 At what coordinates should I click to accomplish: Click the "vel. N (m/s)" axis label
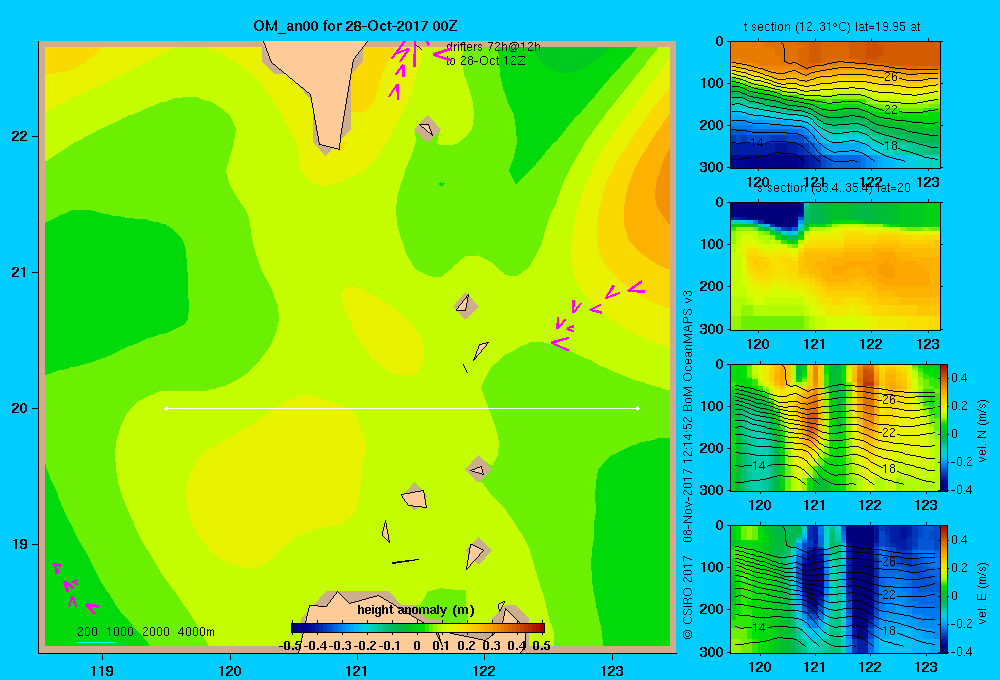pos(982,431)
